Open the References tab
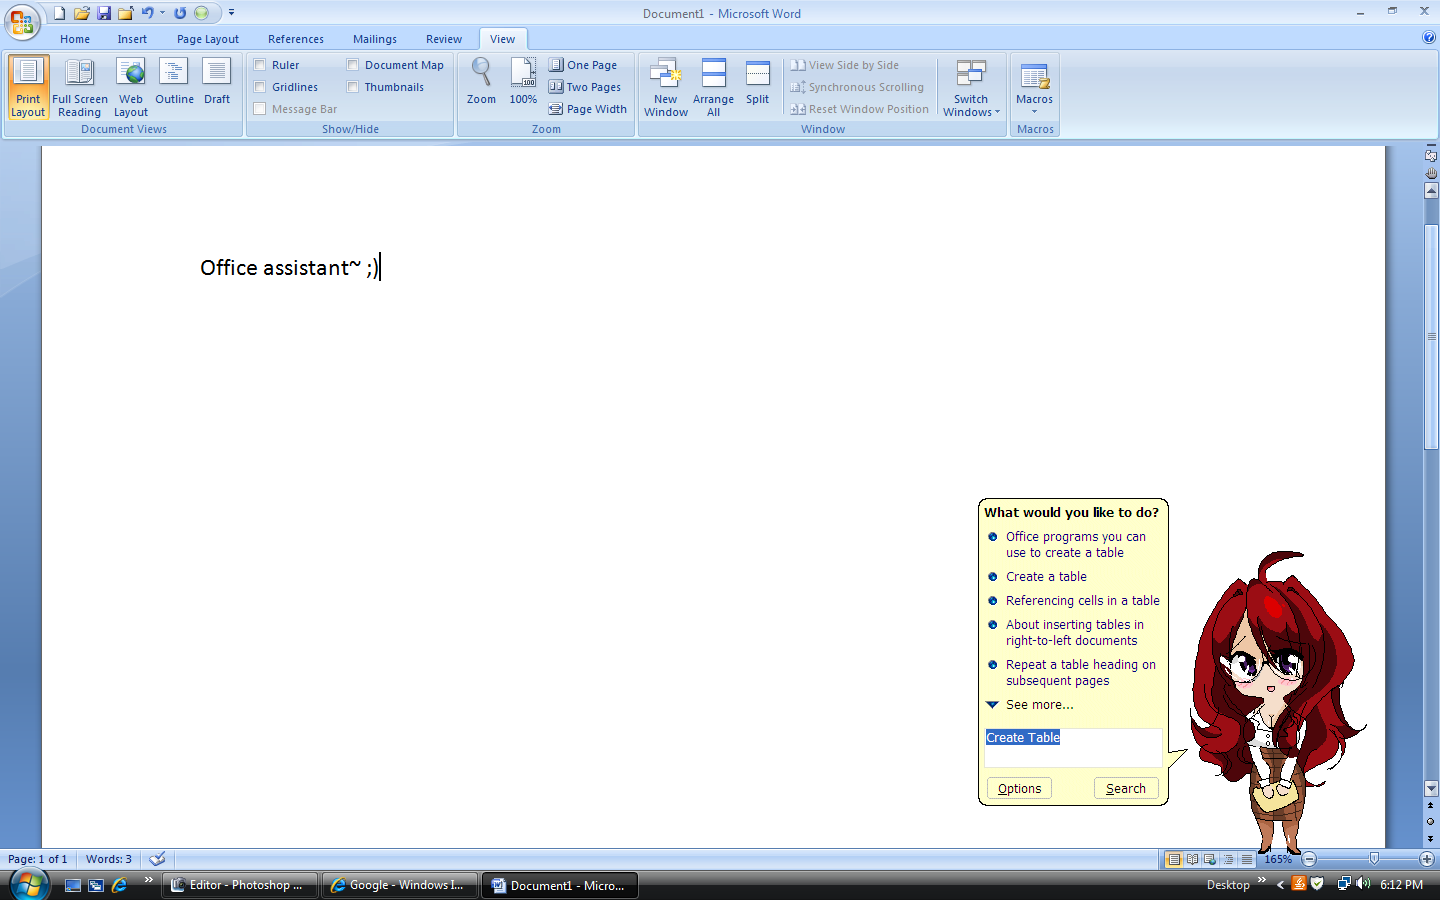Screen dimensions: 1440x900 click(x=296, y=39)
